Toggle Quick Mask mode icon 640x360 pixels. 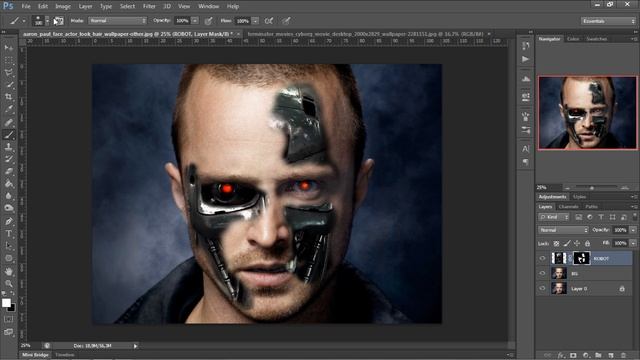tap(9, 319)
